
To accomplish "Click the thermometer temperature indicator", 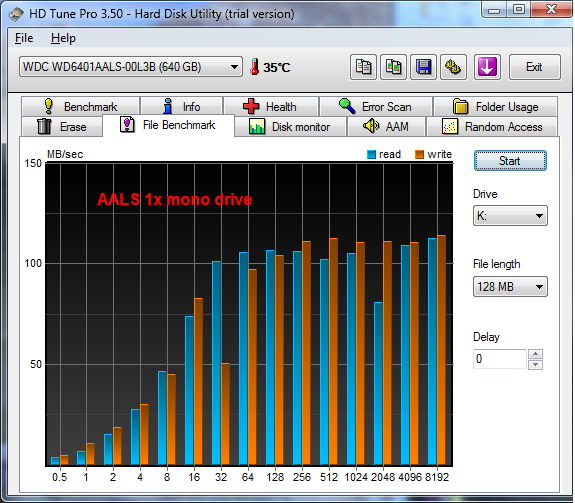I will 270,67.
